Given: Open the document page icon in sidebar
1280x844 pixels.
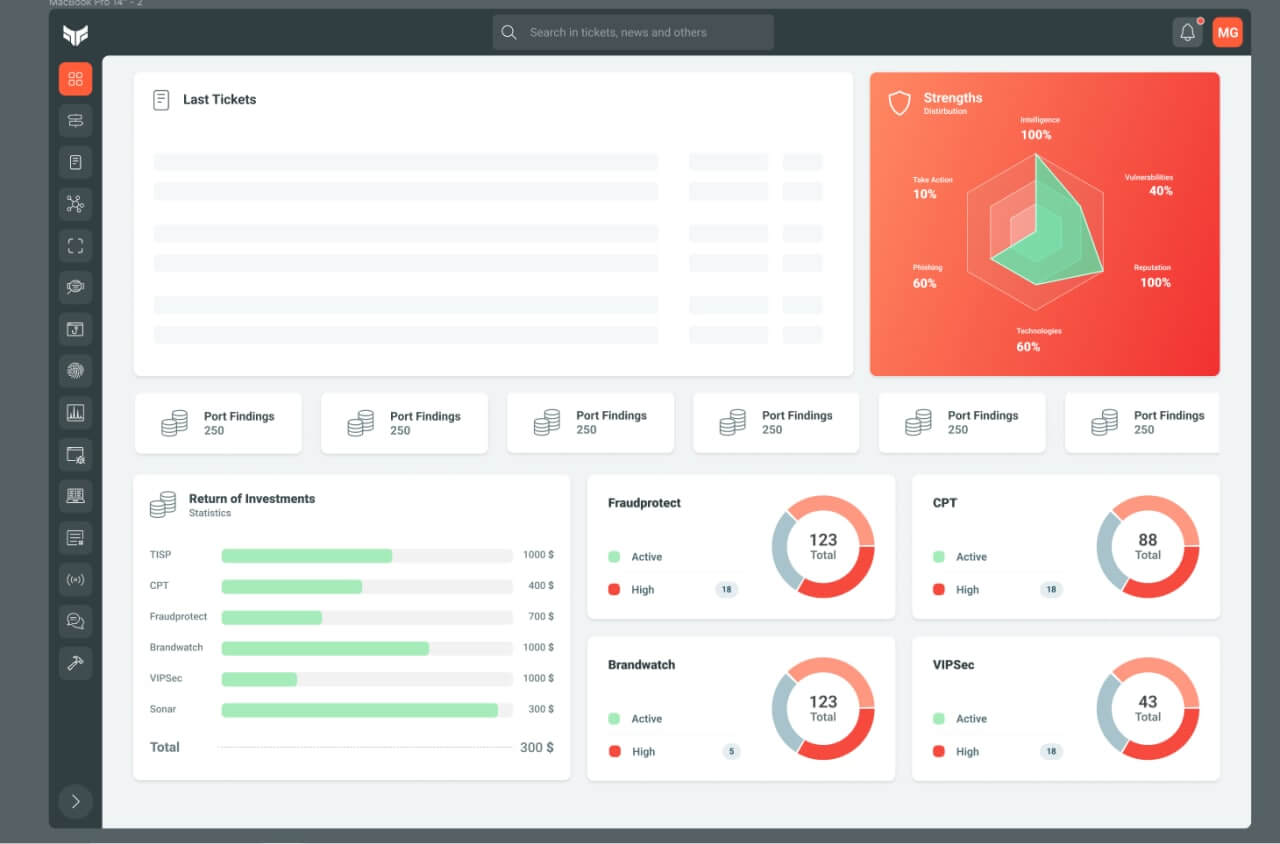Looking at the screenshot, I should (75, 162).
